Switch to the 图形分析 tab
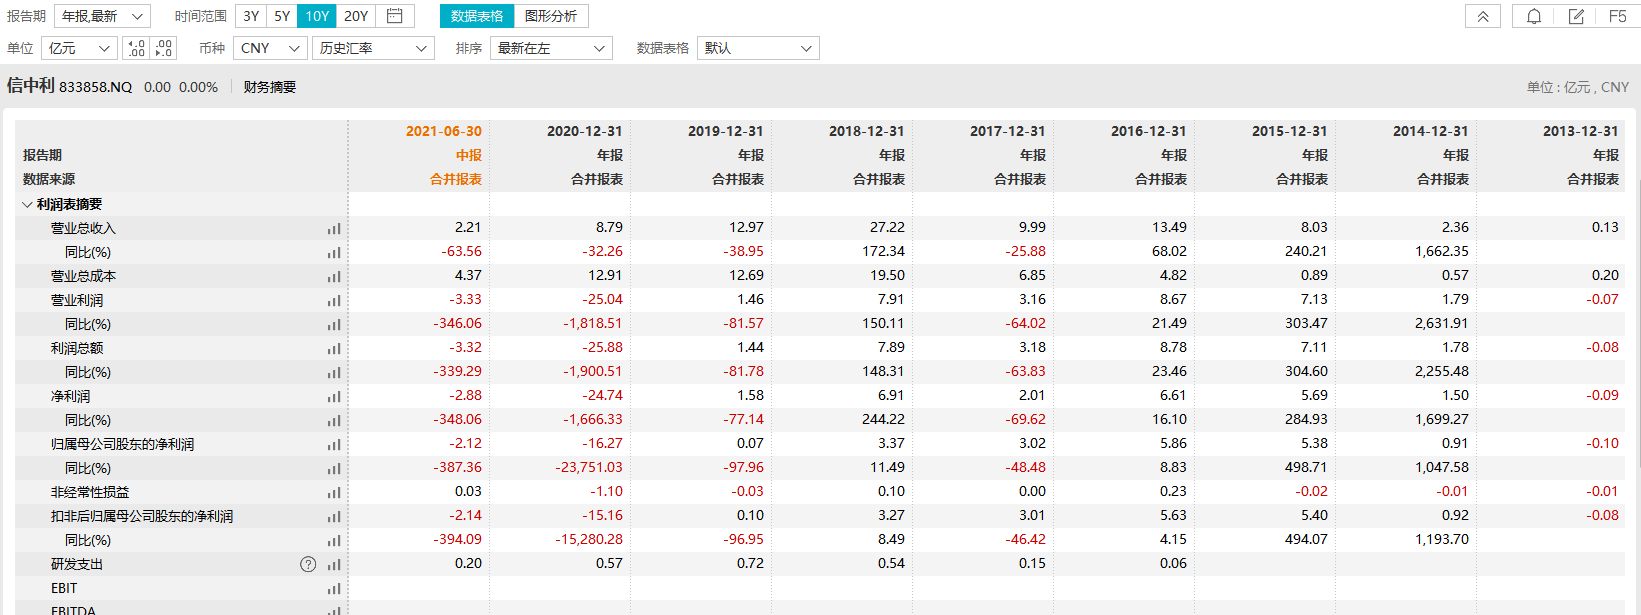This screenshot has width=1641, height=615. coord(551,16)
